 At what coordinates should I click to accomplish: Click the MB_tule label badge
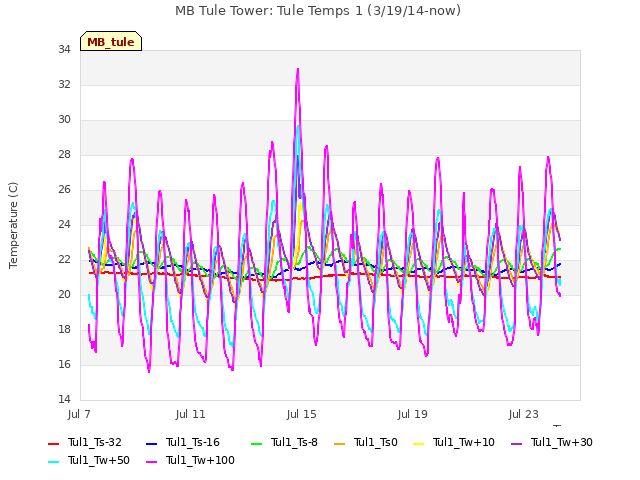(x=111, y=41)
